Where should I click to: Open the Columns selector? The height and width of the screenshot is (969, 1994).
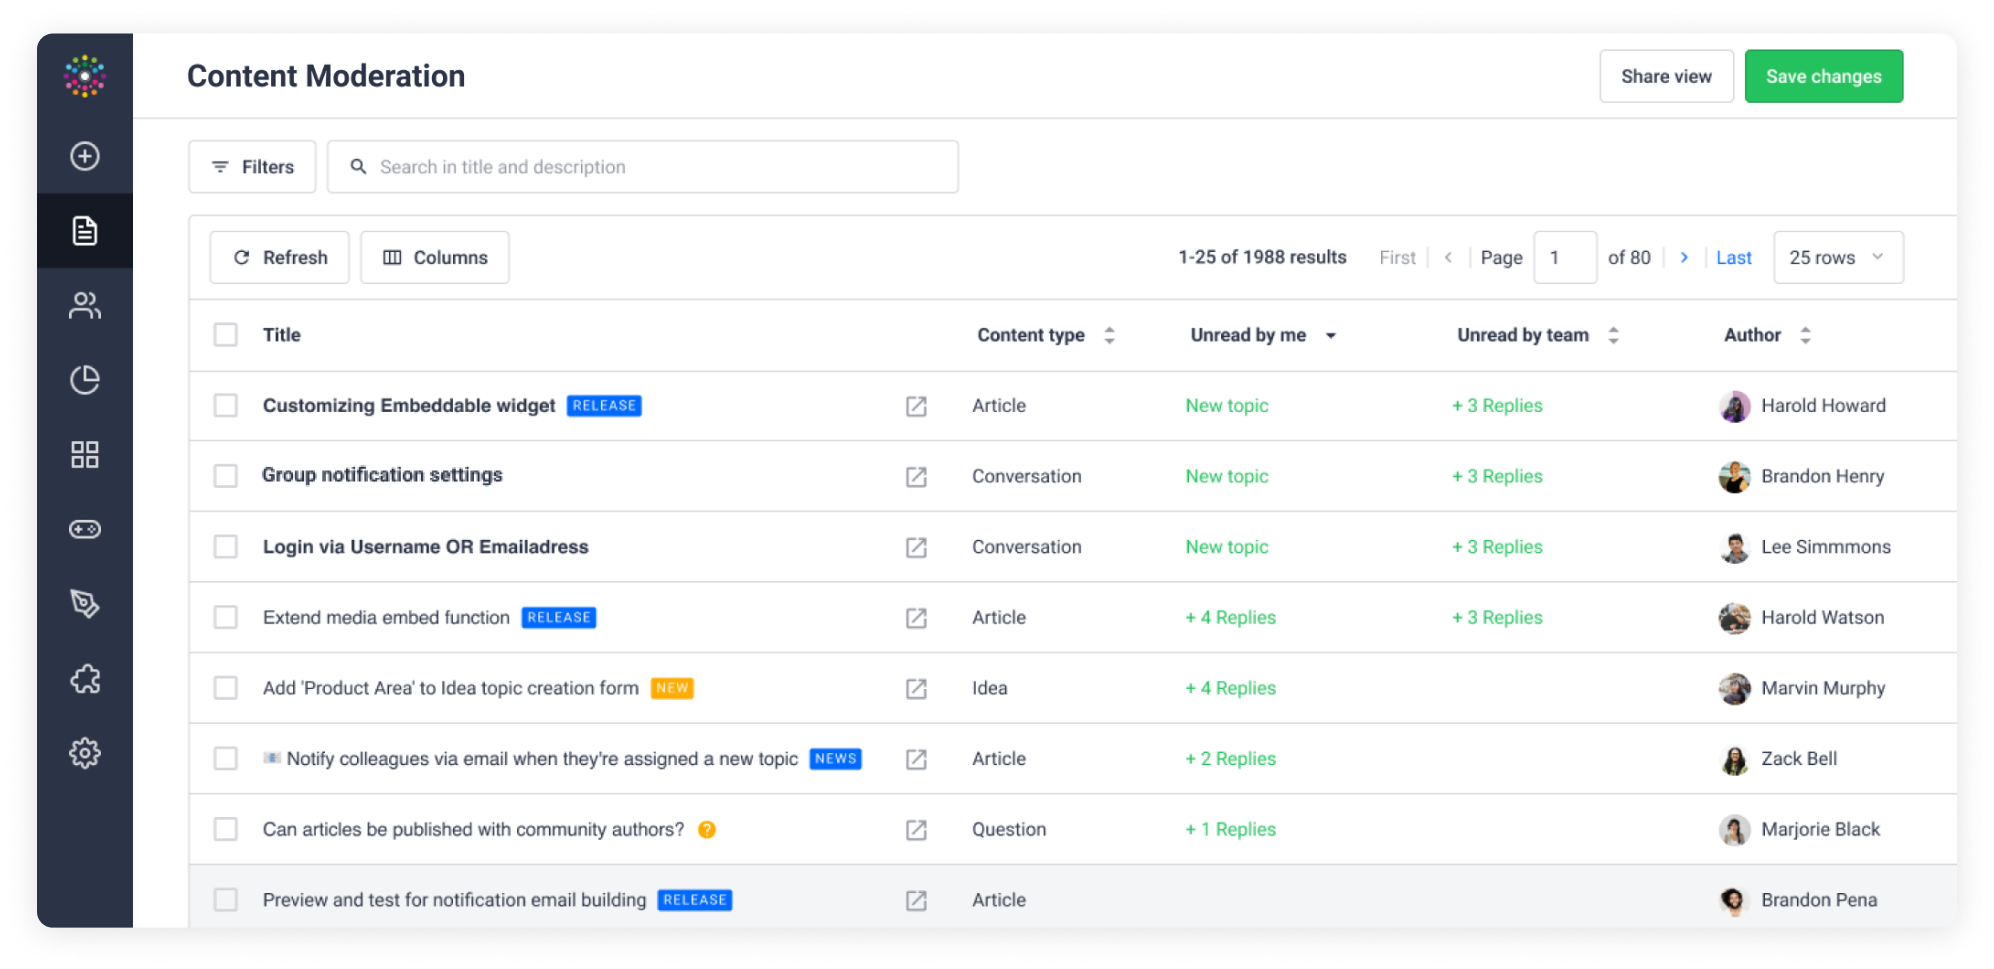click(x=435, y=257)
